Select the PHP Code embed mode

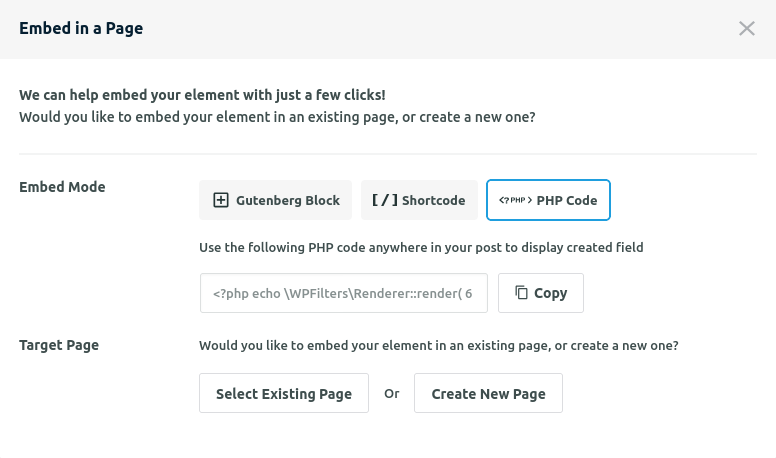[x=548, y=200]
